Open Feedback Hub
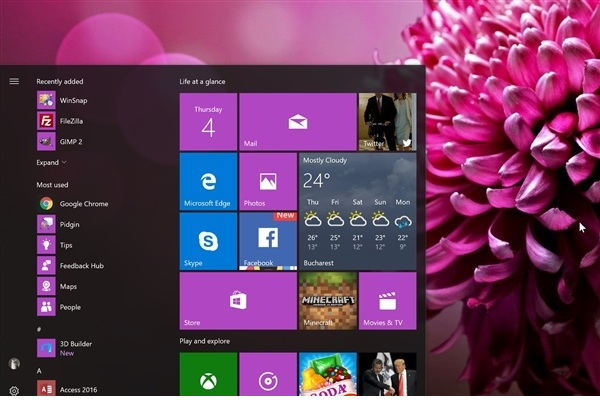600x411 pixels. [x=71, y=266]
